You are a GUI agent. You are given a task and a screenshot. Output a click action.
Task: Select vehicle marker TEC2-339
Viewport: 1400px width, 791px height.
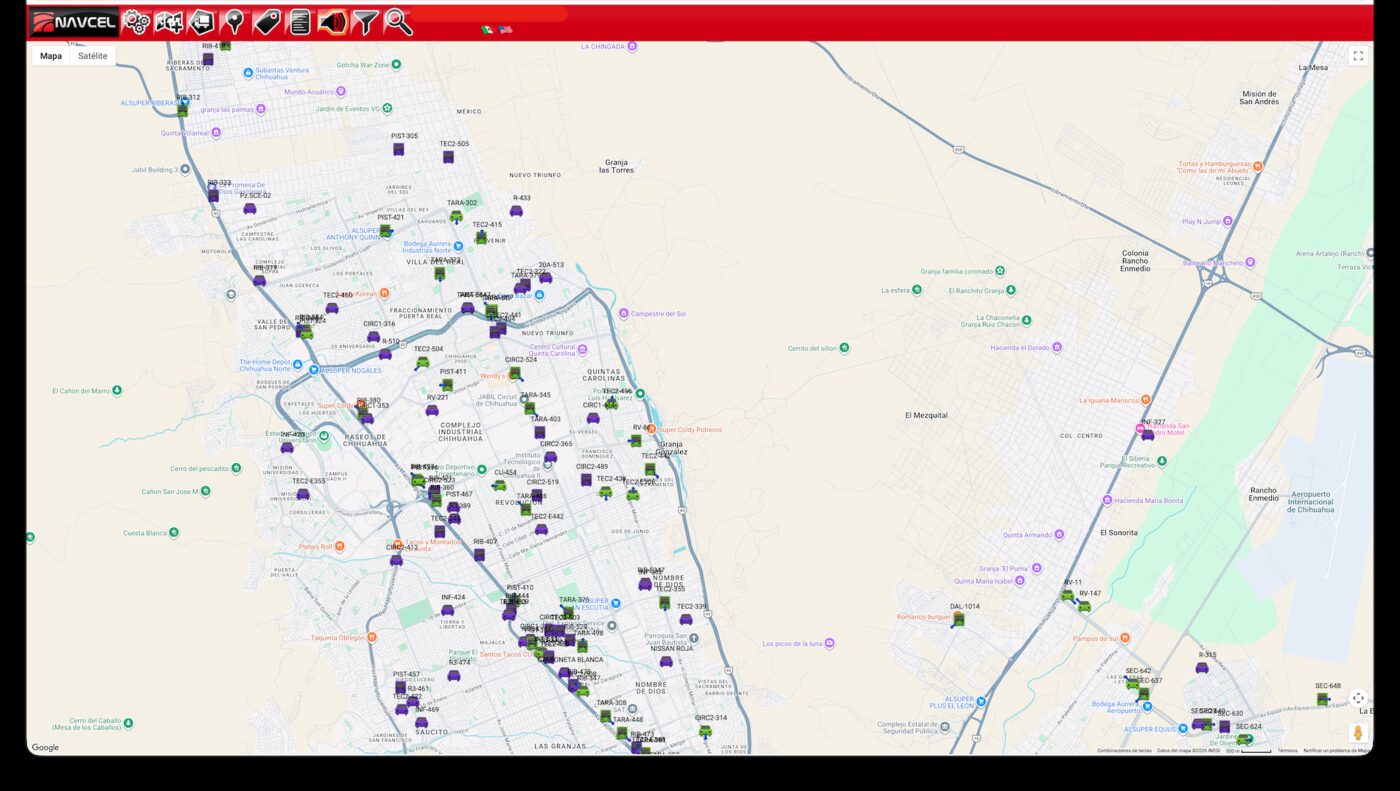point(686,619)
